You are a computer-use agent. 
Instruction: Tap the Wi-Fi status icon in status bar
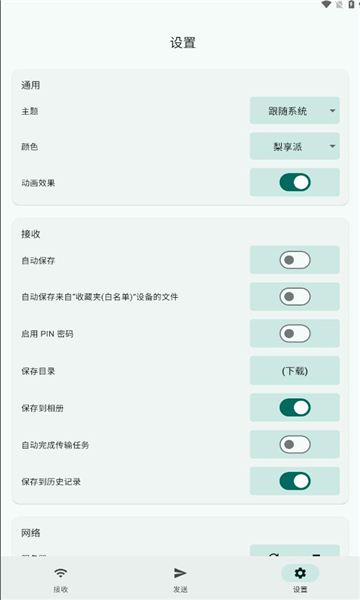[326, 4]
